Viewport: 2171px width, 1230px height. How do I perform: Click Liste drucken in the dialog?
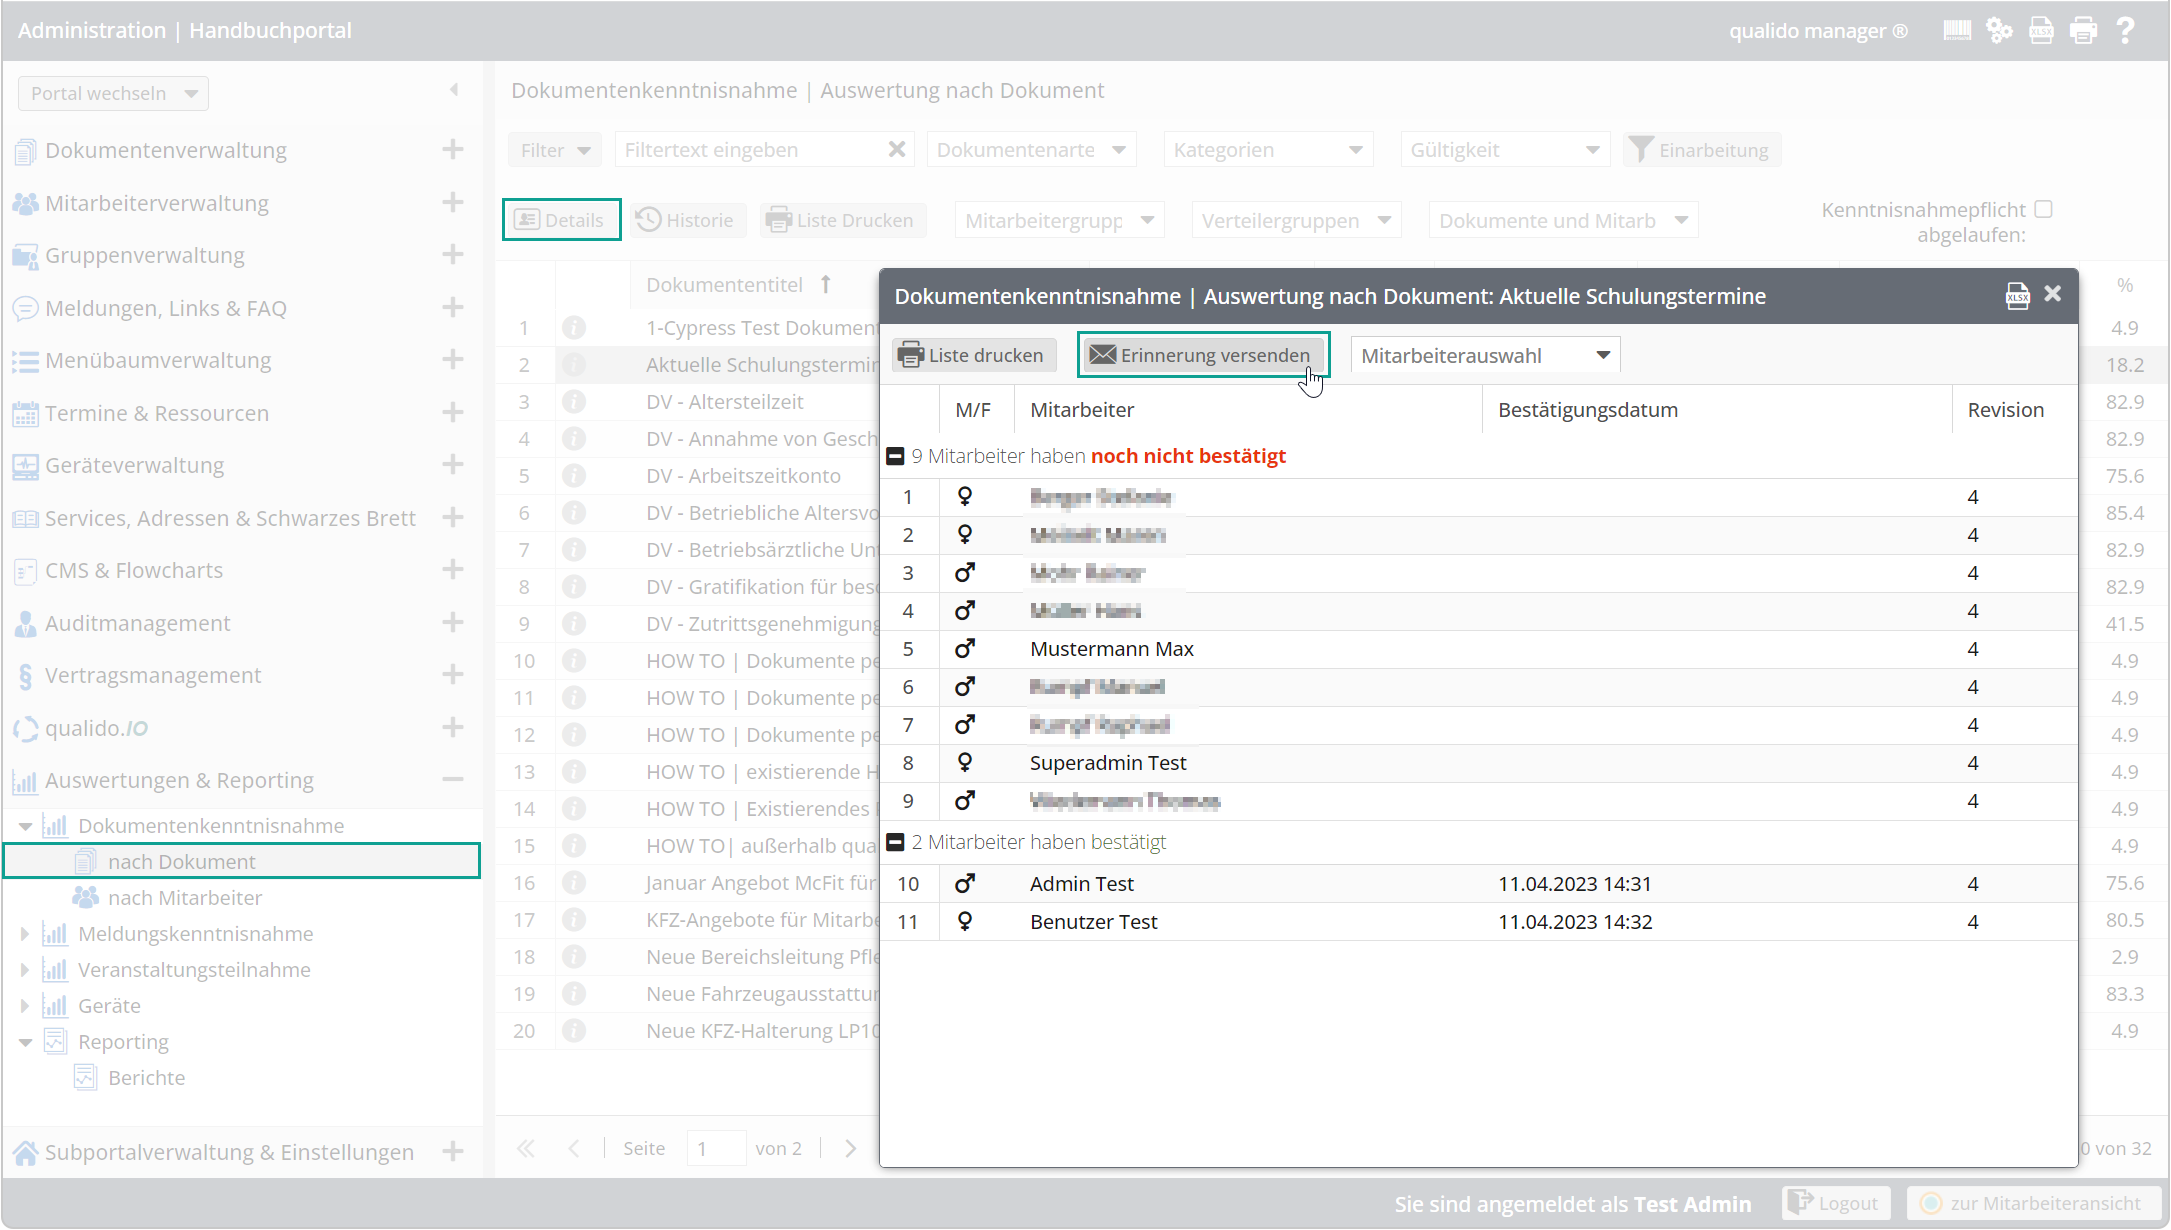click(973, 355)
